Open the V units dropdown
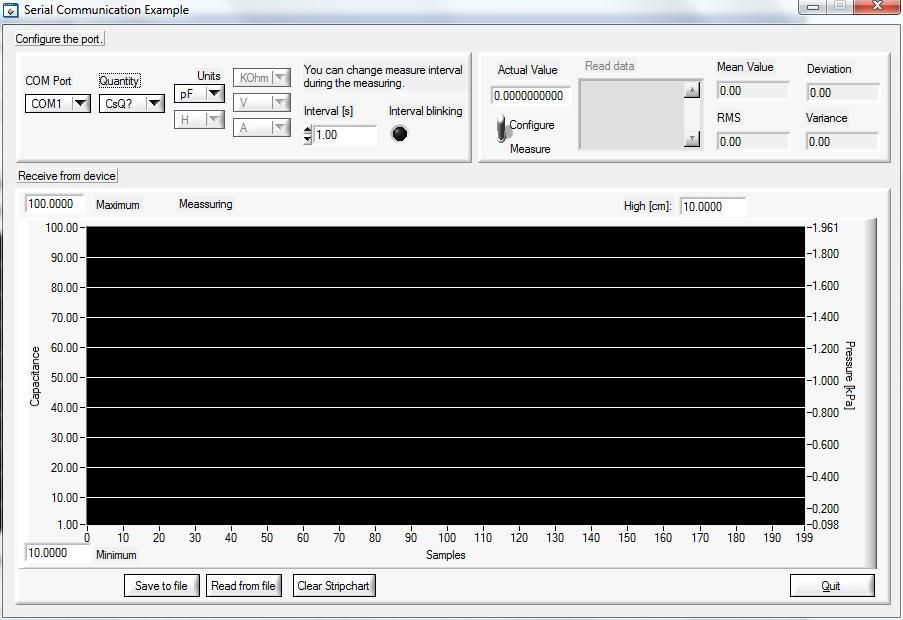Viewport: 903px width, 620px height. click(x=261, y=102)
